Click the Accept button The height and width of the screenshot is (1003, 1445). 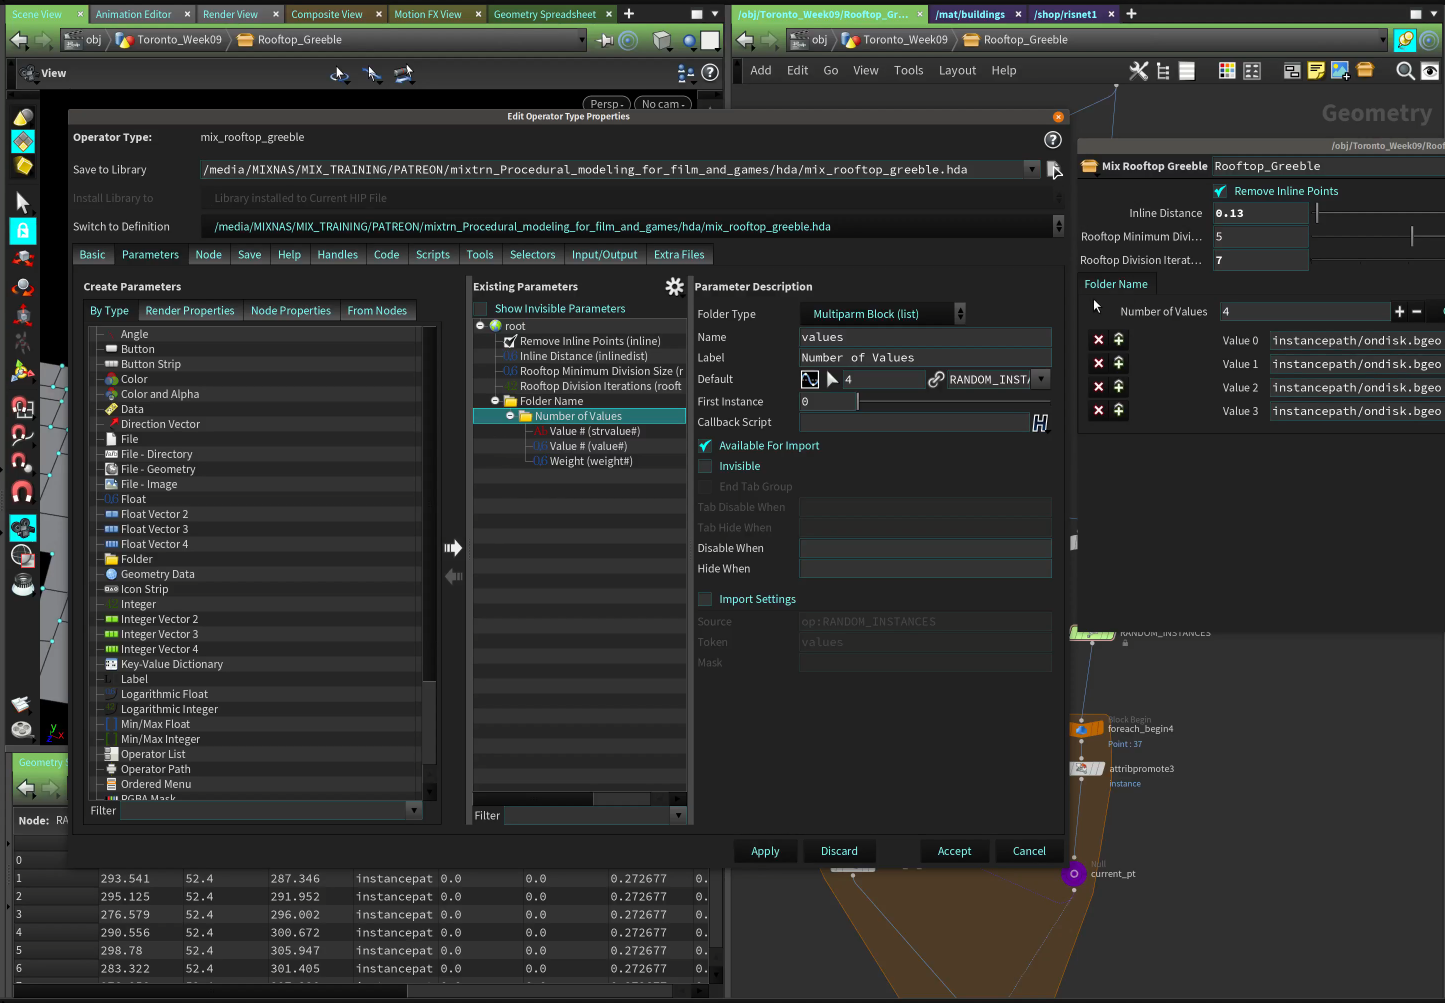(x=954, y=851)
